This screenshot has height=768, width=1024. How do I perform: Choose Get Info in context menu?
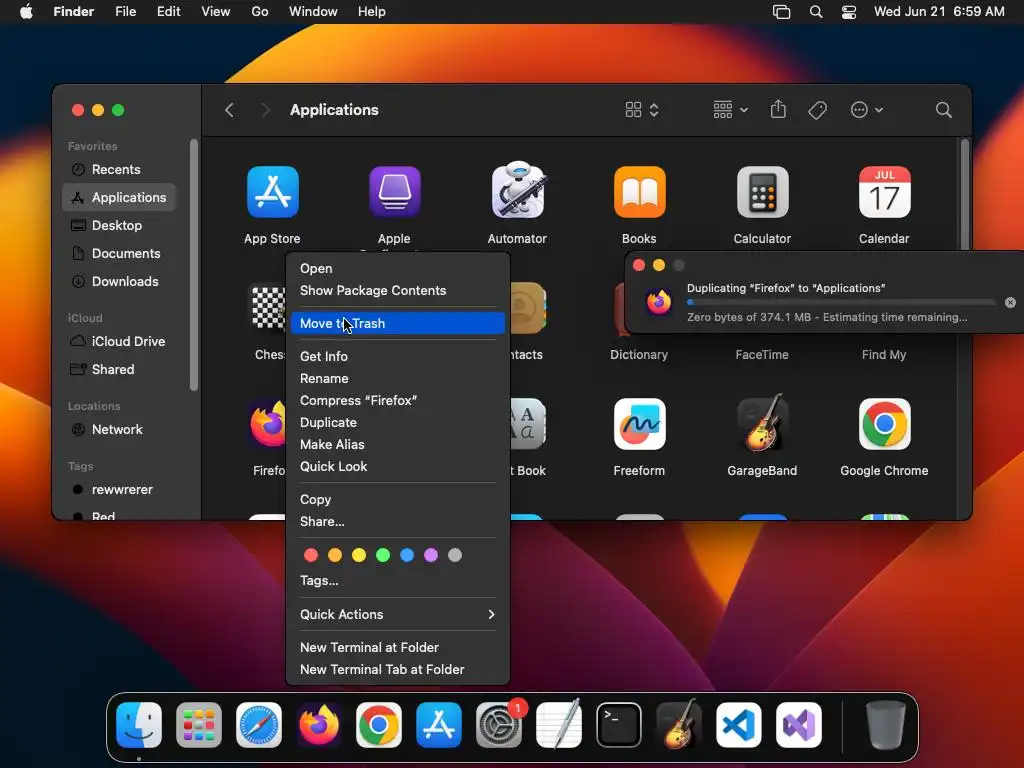point(398,357)
